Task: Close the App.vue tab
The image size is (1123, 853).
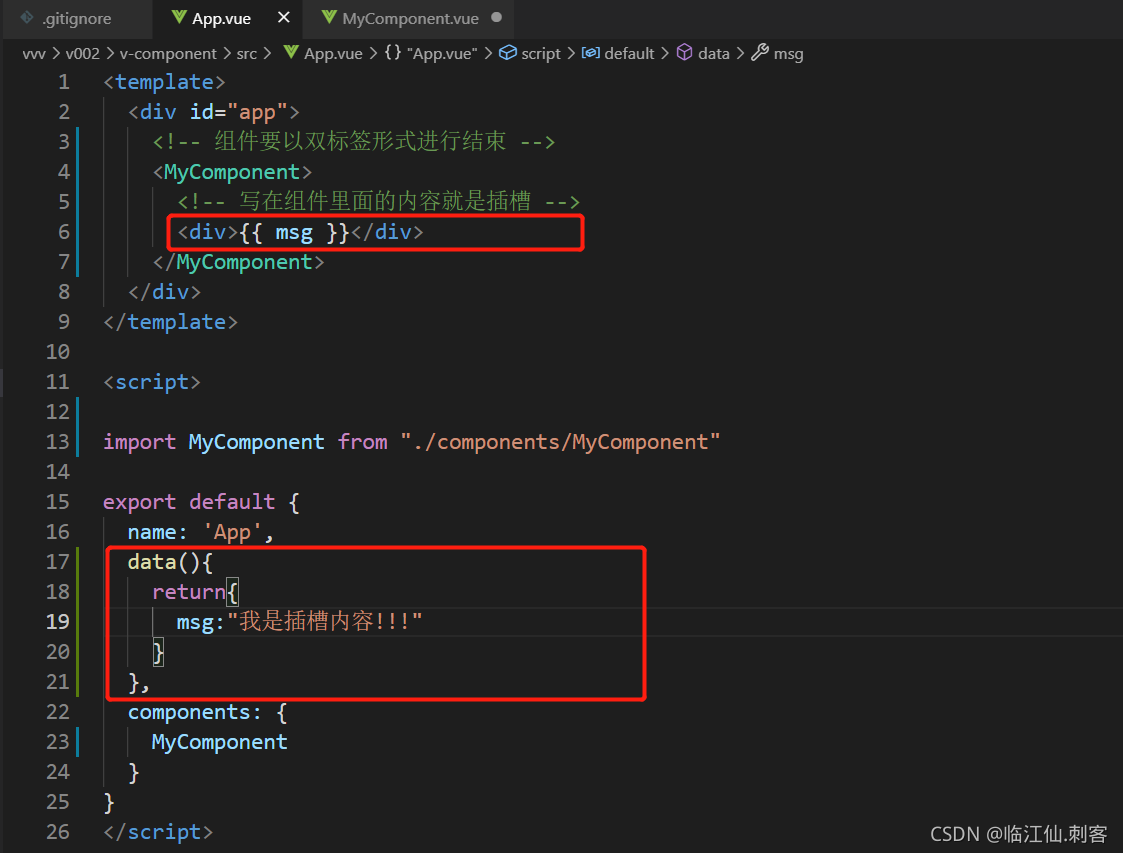Action: (284, 17)
